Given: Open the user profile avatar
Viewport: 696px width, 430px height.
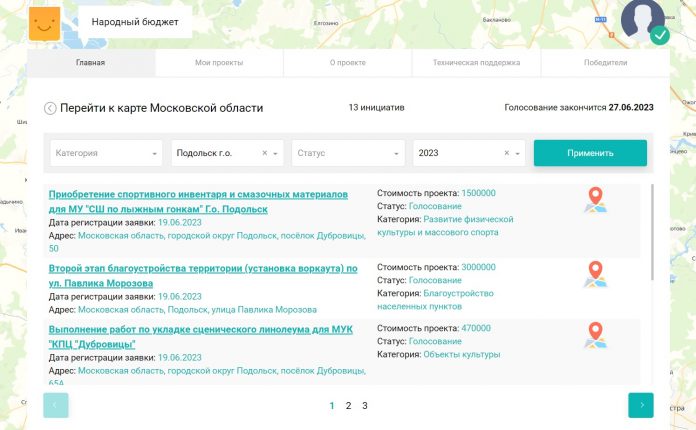Looking at the screenshot, I should [x=641, y=20].
